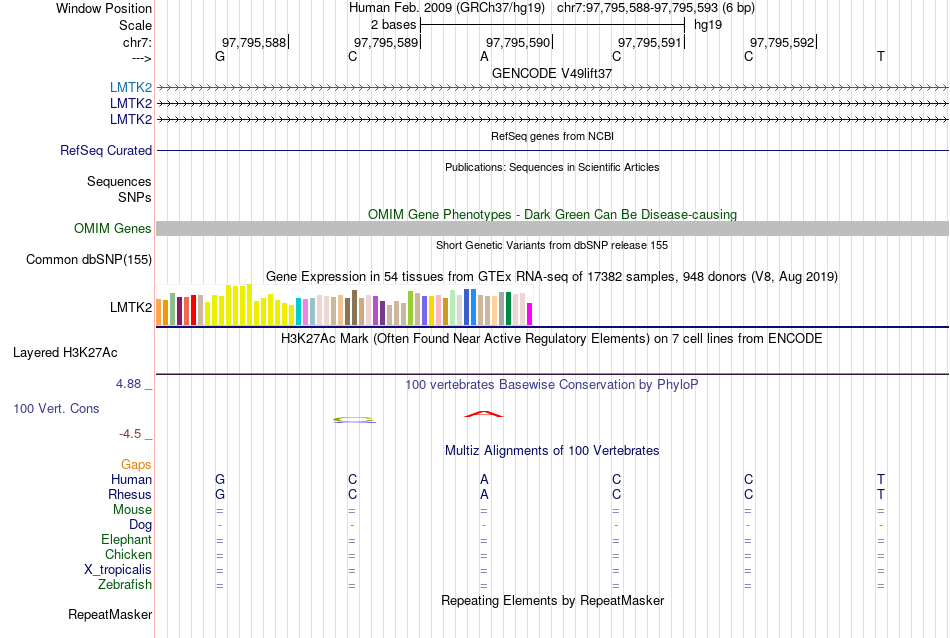This screenshot has width=950, height=638.
Task: Select the X_tropicalis alignment row label
Action: (x=118, y=570)
